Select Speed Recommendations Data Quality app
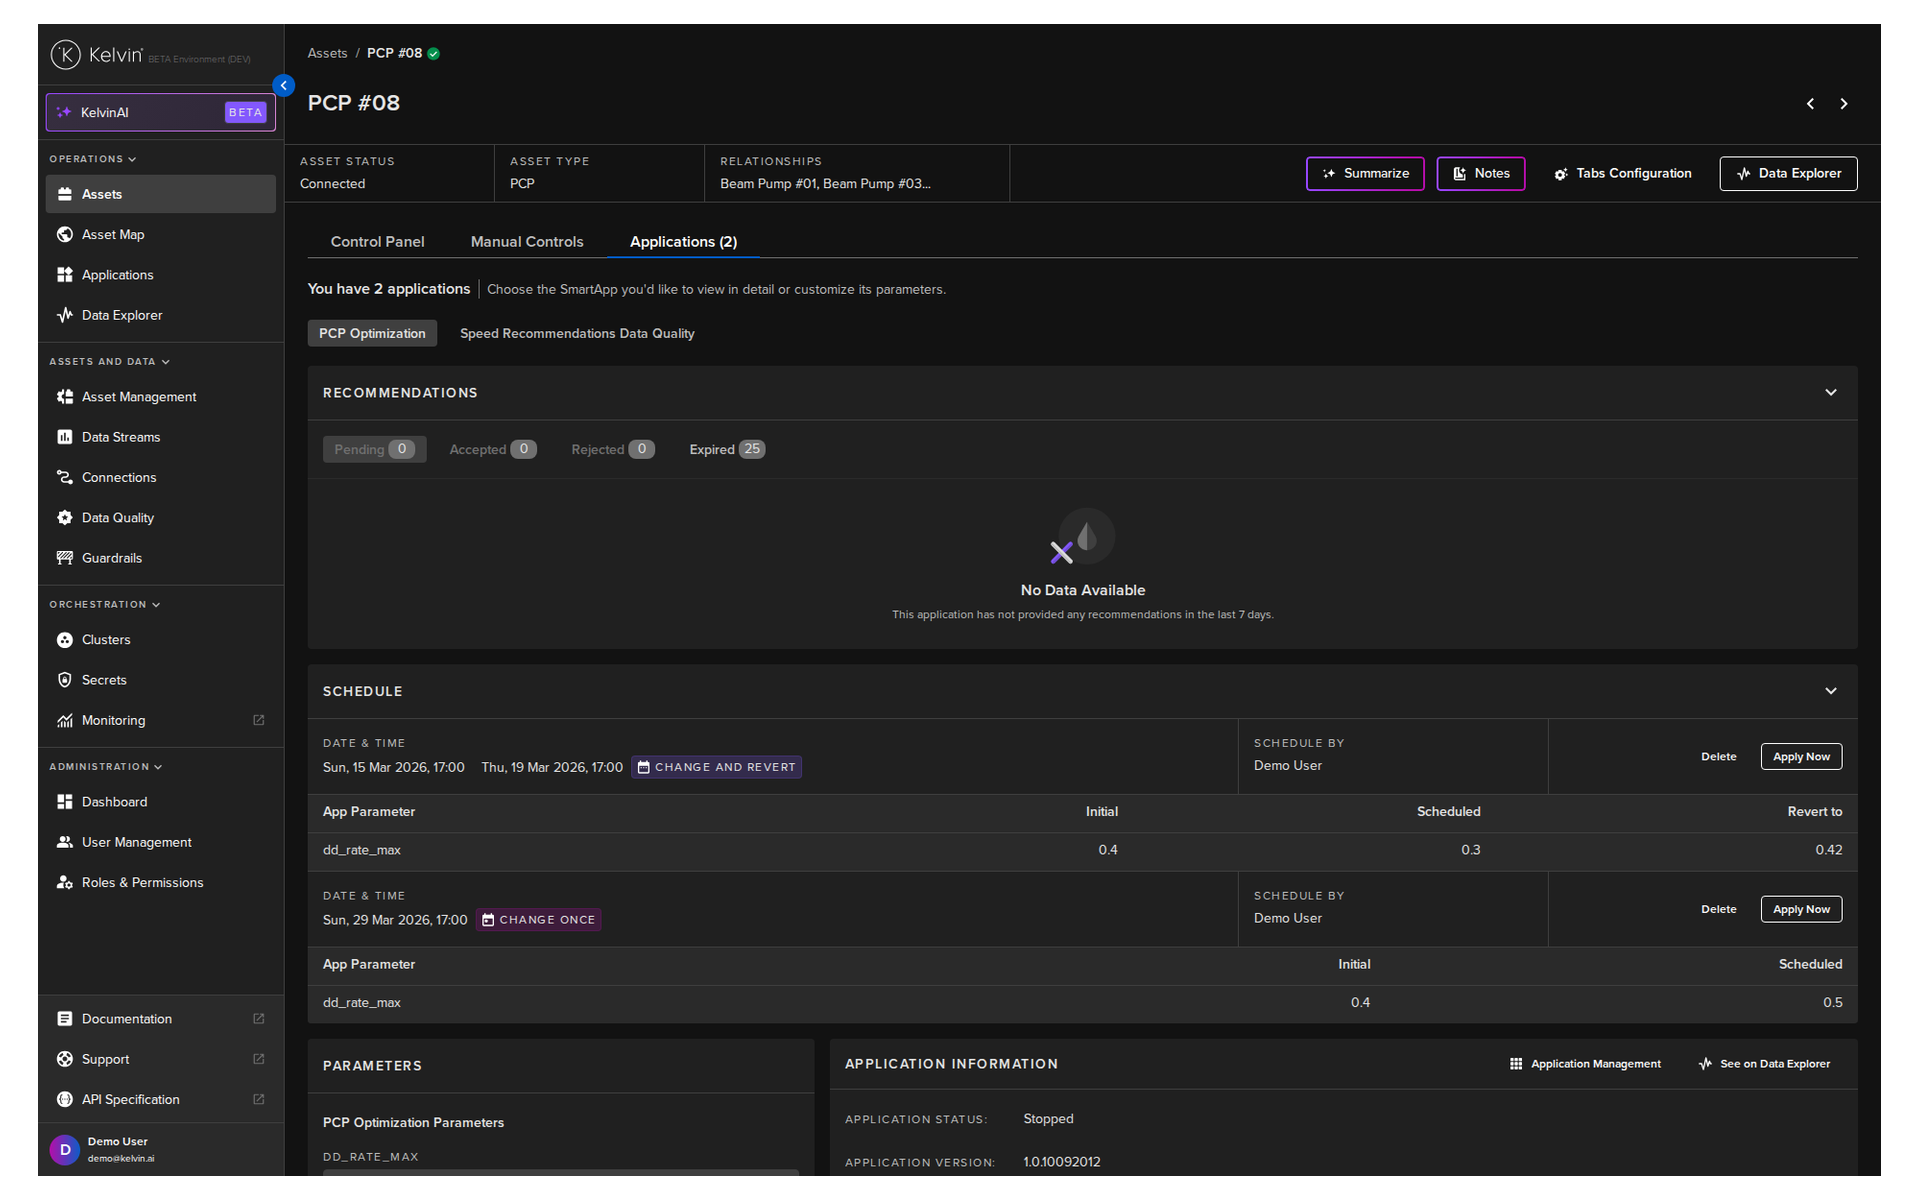The image size is (1920, 1200). tap(576, 334)
